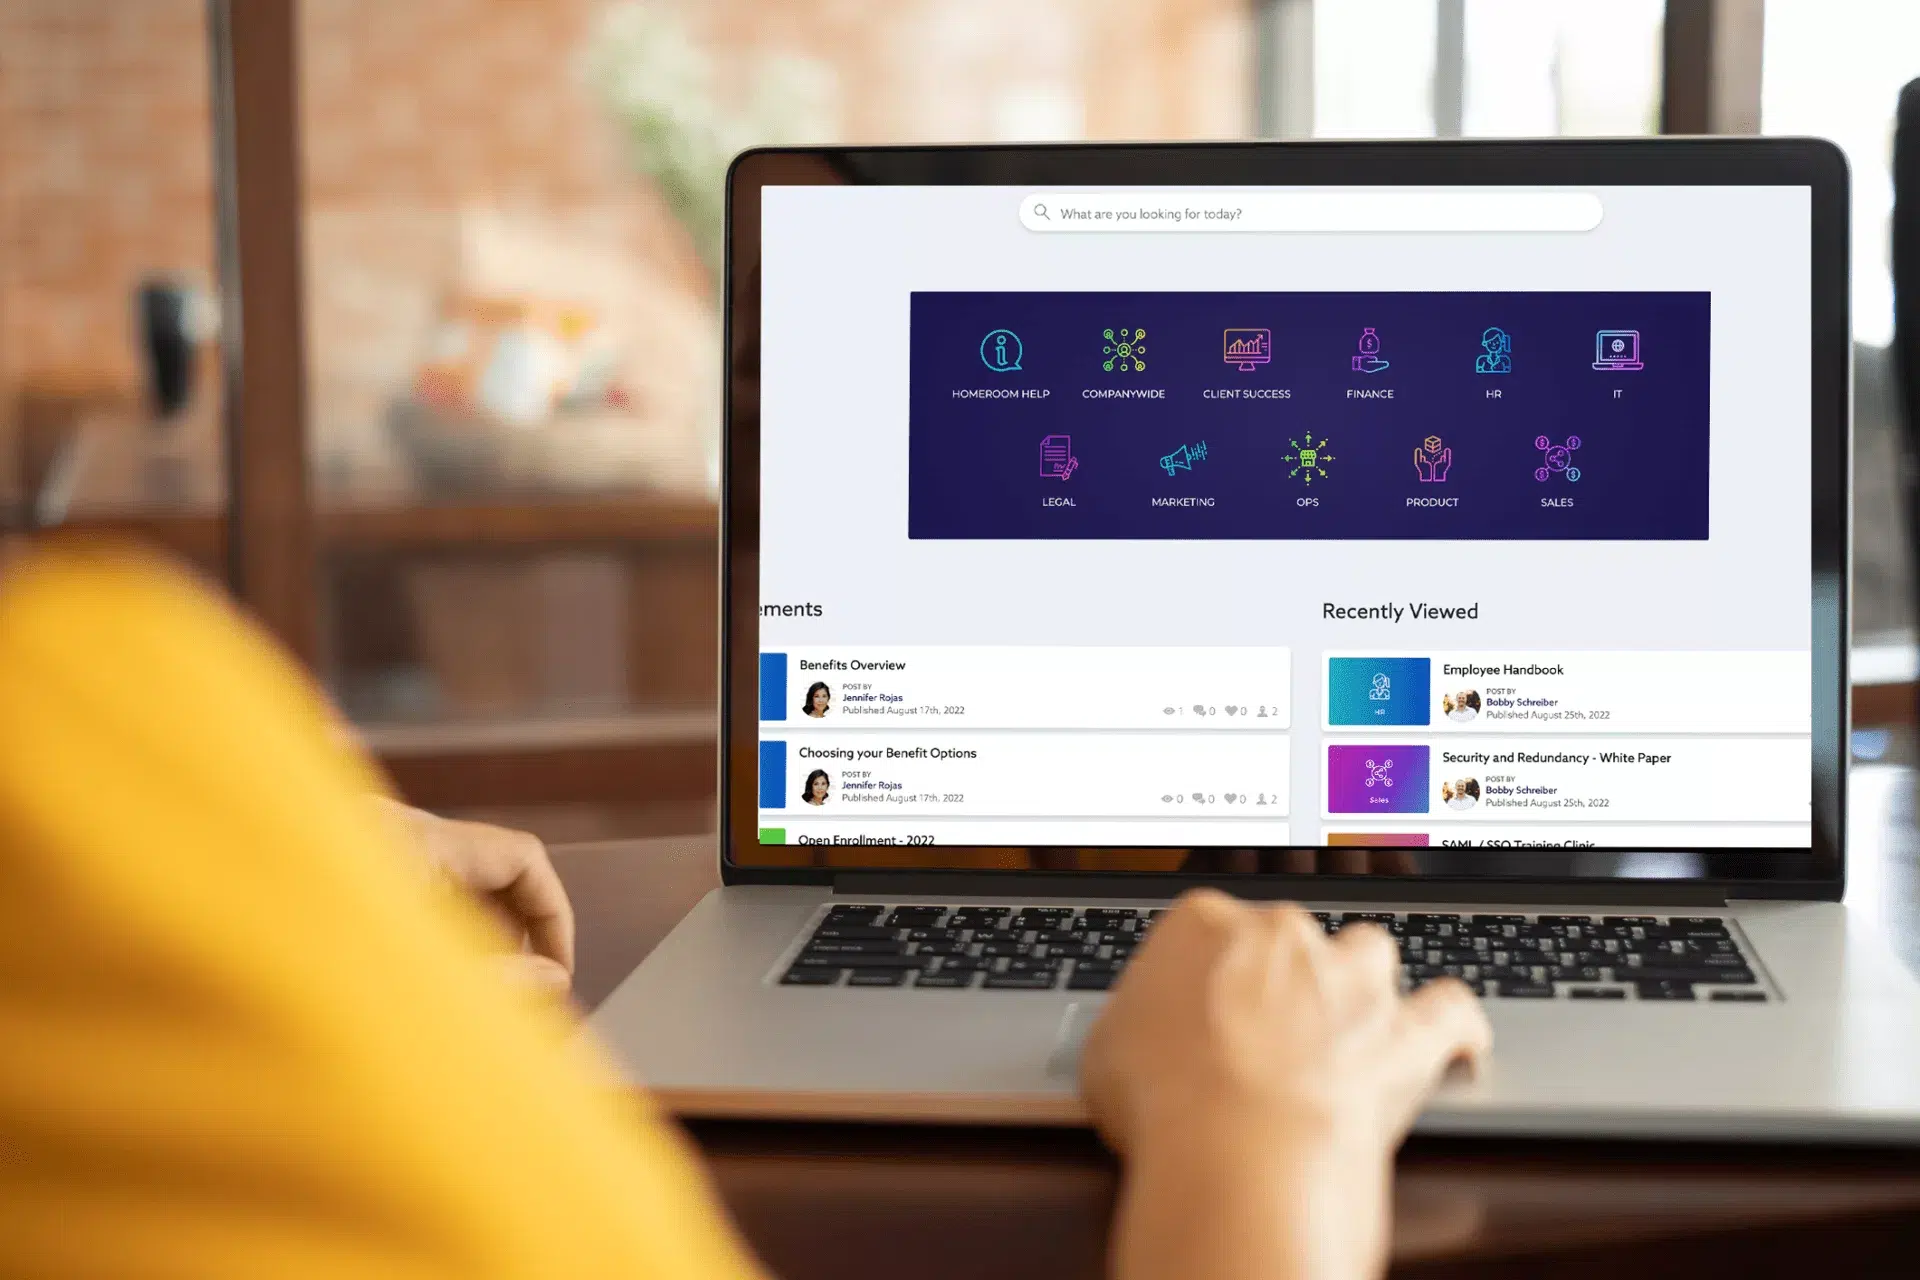
Task: Open the Benefits Overview post
Action: pos(854,664)
